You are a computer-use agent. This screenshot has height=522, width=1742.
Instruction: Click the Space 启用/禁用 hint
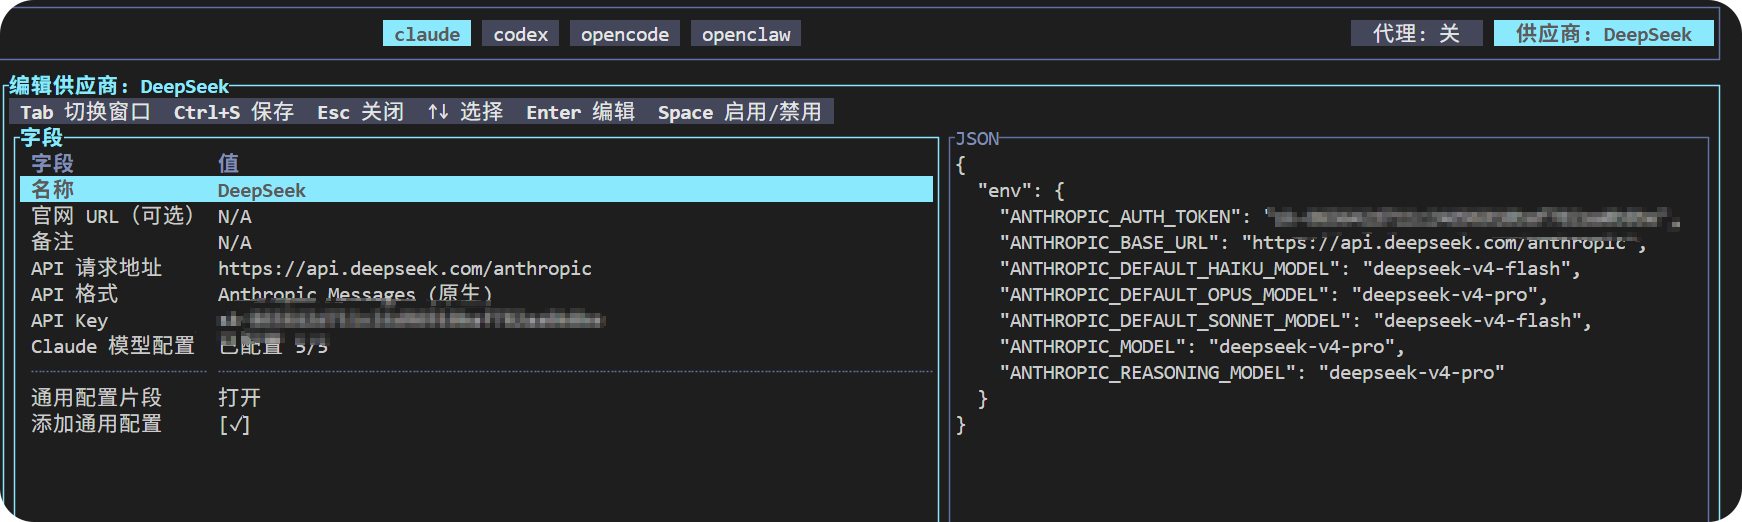(x=740, y=112)
